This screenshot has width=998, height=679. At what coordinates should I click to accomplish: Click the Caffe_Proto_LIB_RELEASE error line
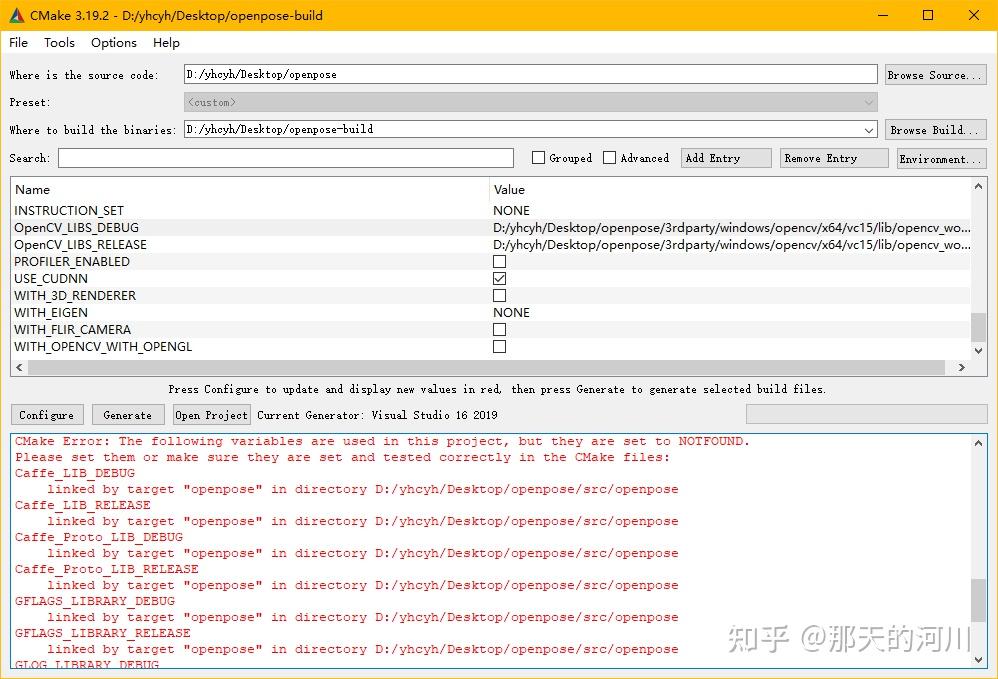click(106, 568)
